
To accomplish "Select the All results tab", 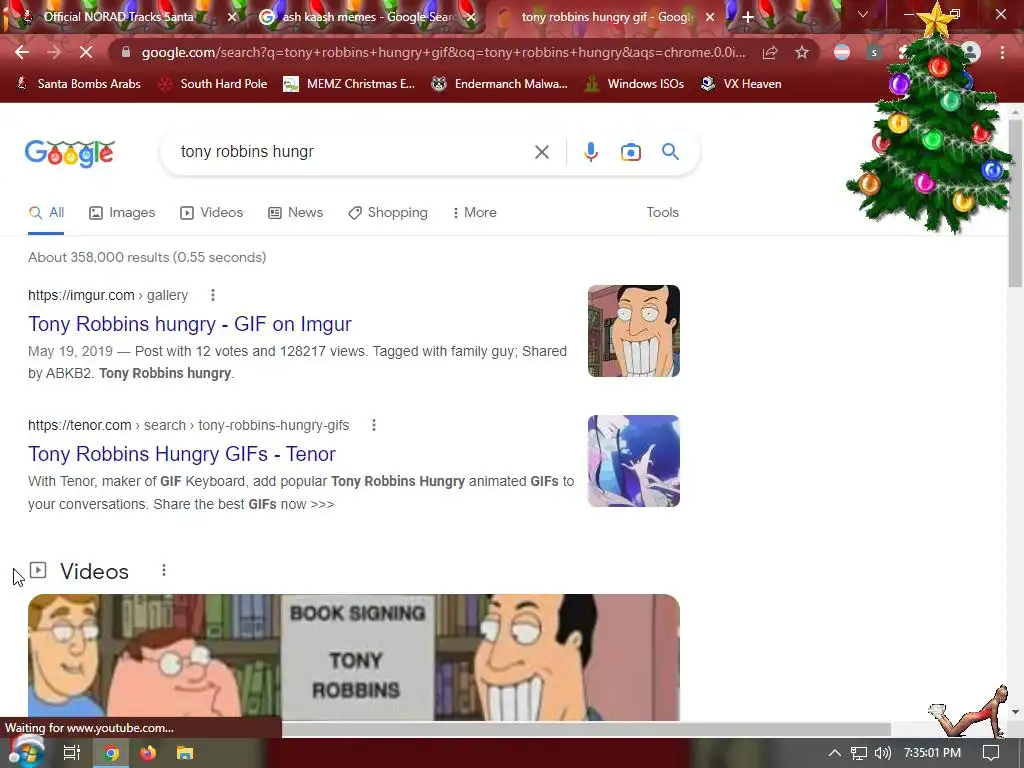I will (46, 212).
